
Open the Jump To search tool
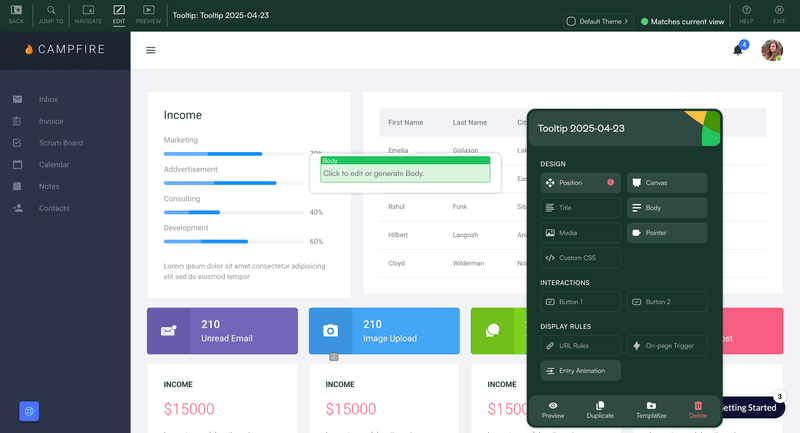(51, 14)
